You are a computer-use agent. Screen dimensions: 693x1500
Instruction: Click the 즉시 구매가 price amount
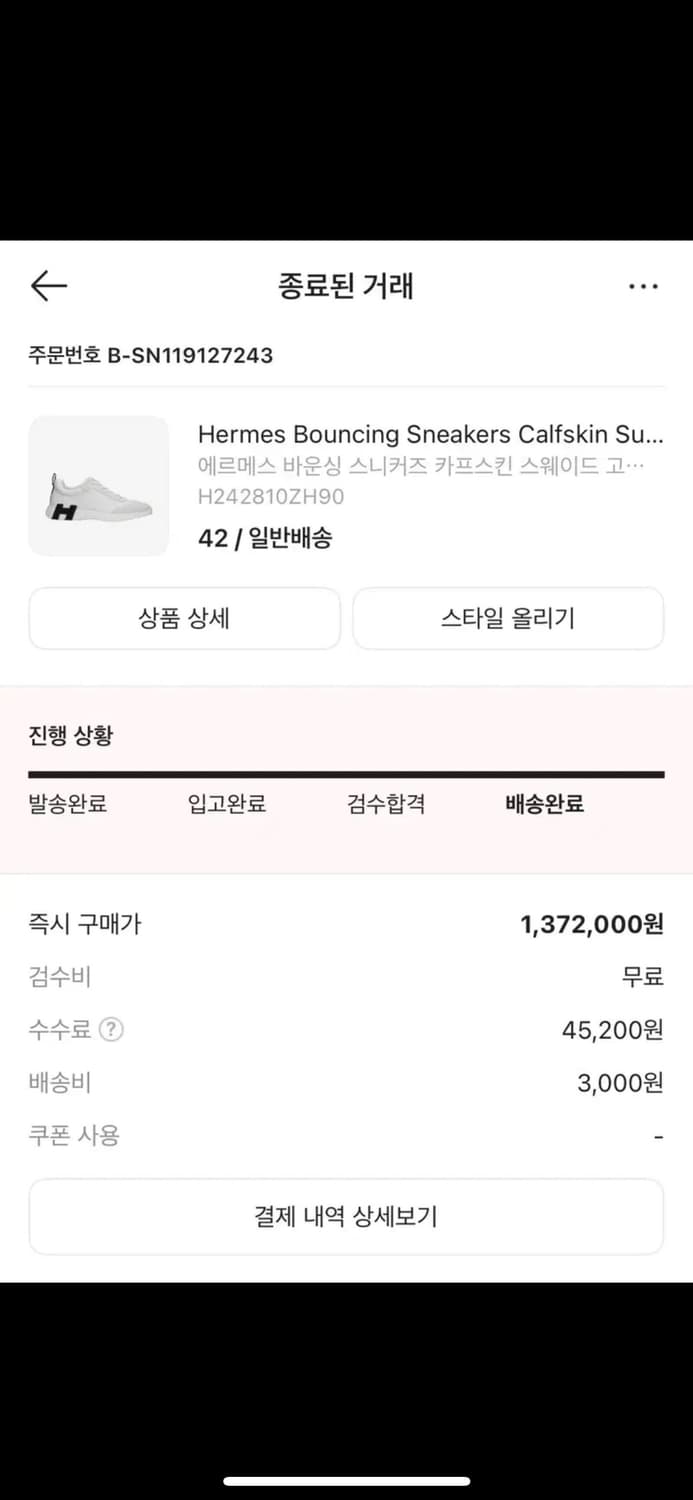coord(592,924)
